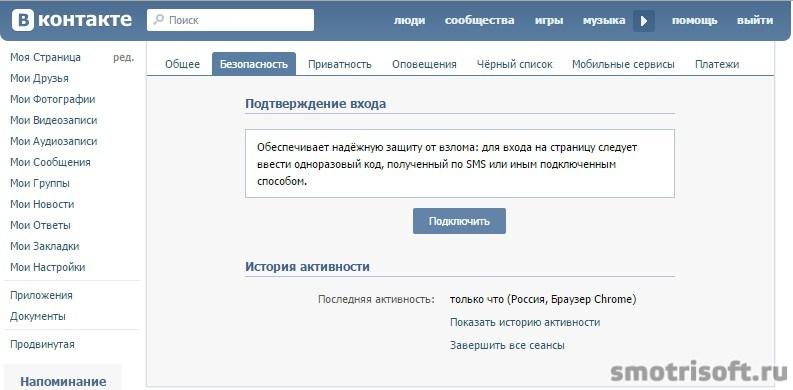Open the сообщества header menu
793x390 pixels.
479,20
